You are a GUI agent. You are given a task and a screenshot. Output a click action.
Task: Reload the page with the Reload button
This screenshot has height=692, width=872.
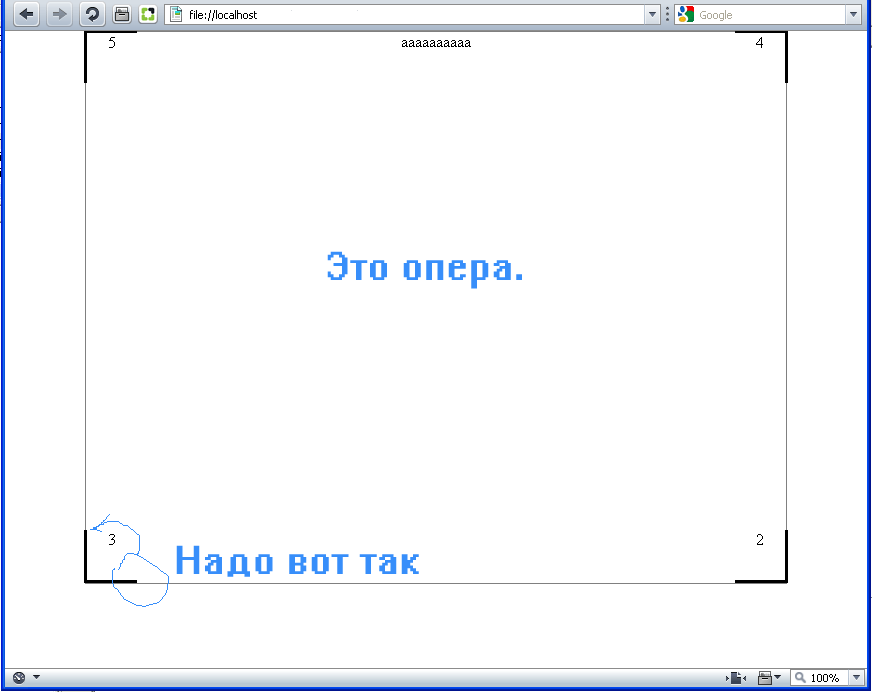click(x=92, y=14)
